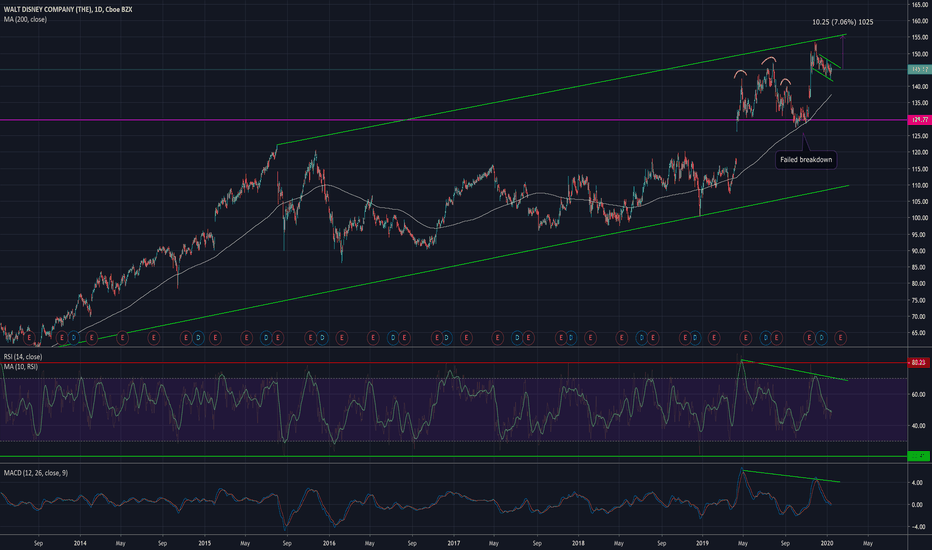The width and height of the screenshot is (932, 550).
Task: Select the RSI (14, close) indicator label
Action: 23,357
